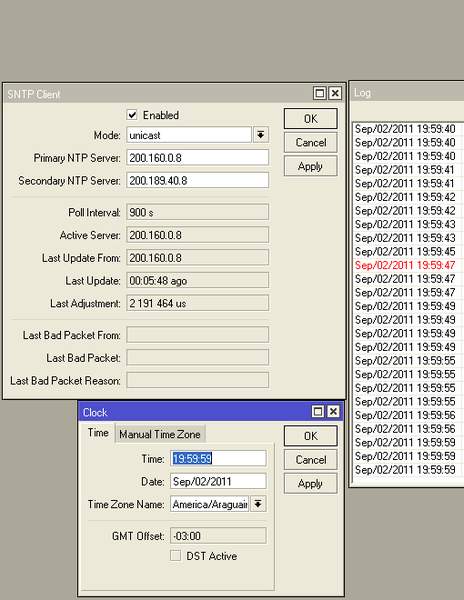Select the America/Araguaina time zone field

point(210,504)
